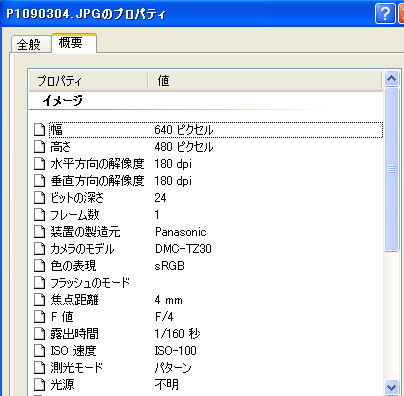Click the page icon beside ISO 速度
Image resolution: width=404 pixels, height=396 pixels.
click(39, 351)
